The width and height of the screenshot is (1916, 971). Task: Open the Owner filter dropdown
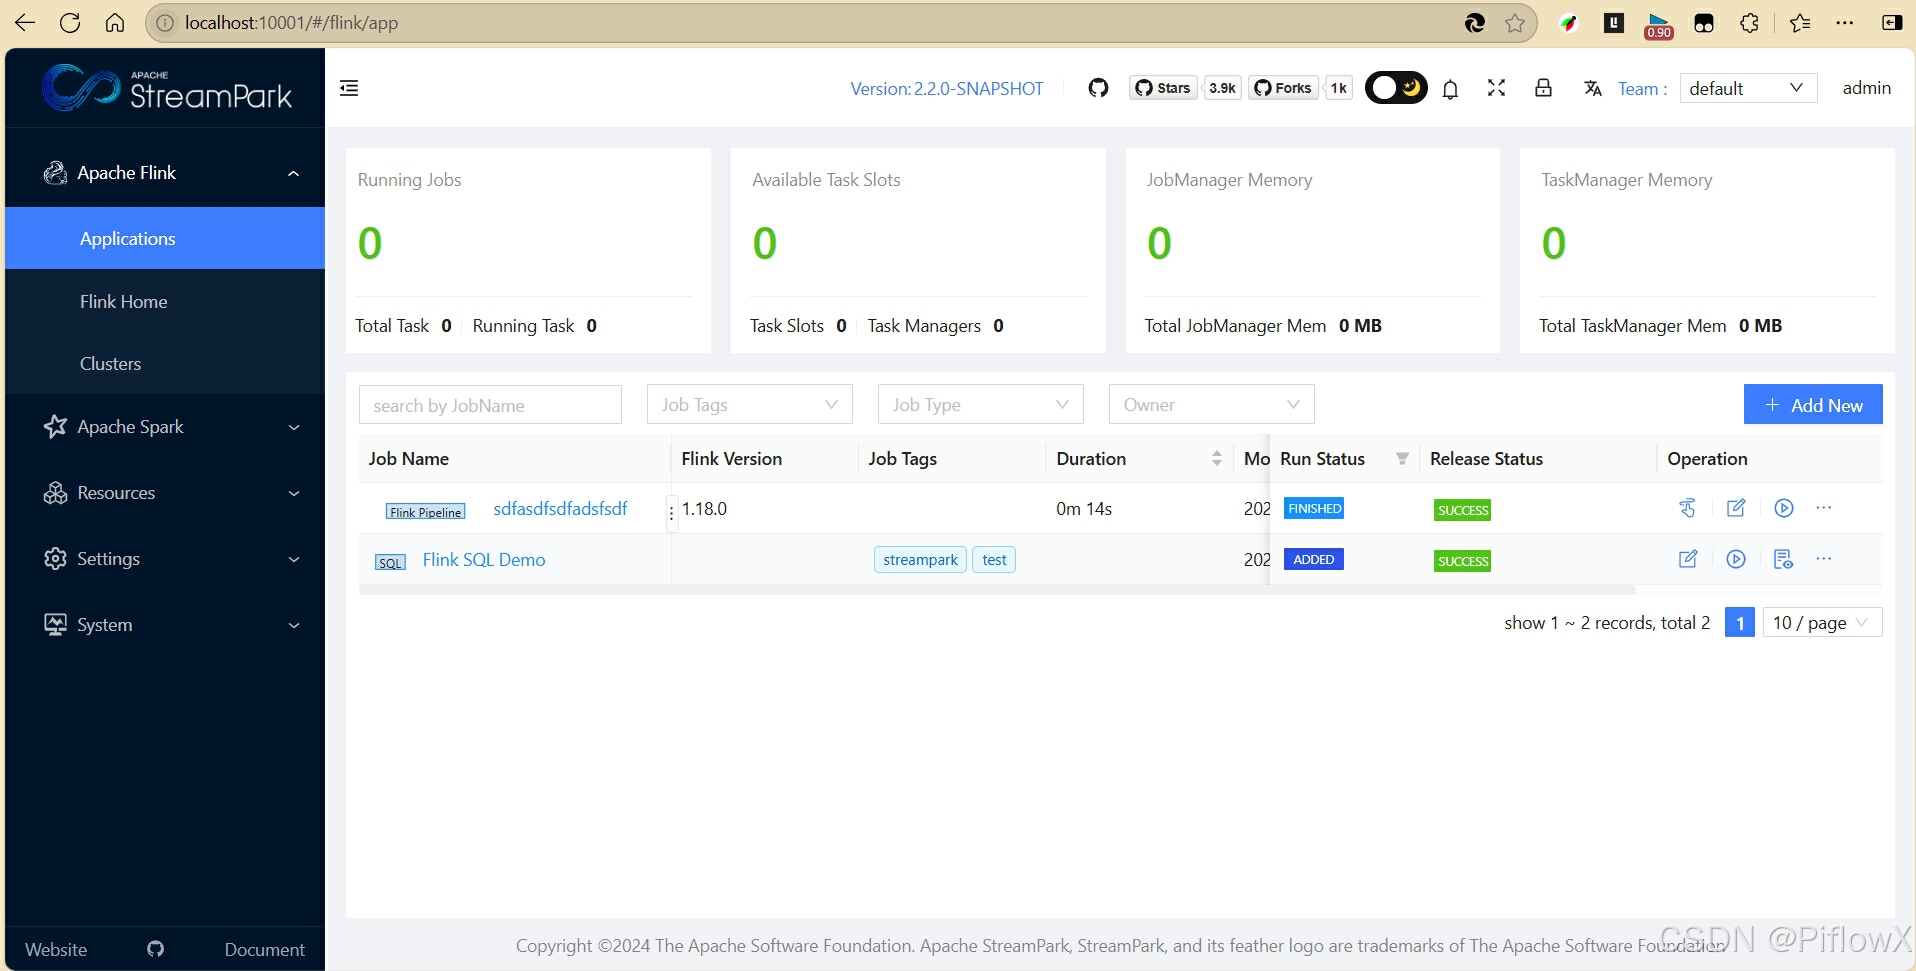[1211, 404]
